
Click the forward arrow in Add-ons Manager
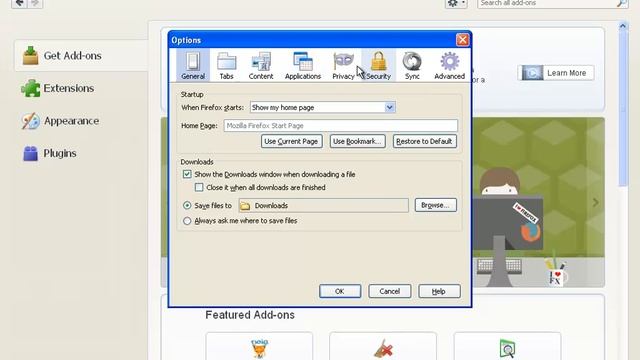[35, 3]
